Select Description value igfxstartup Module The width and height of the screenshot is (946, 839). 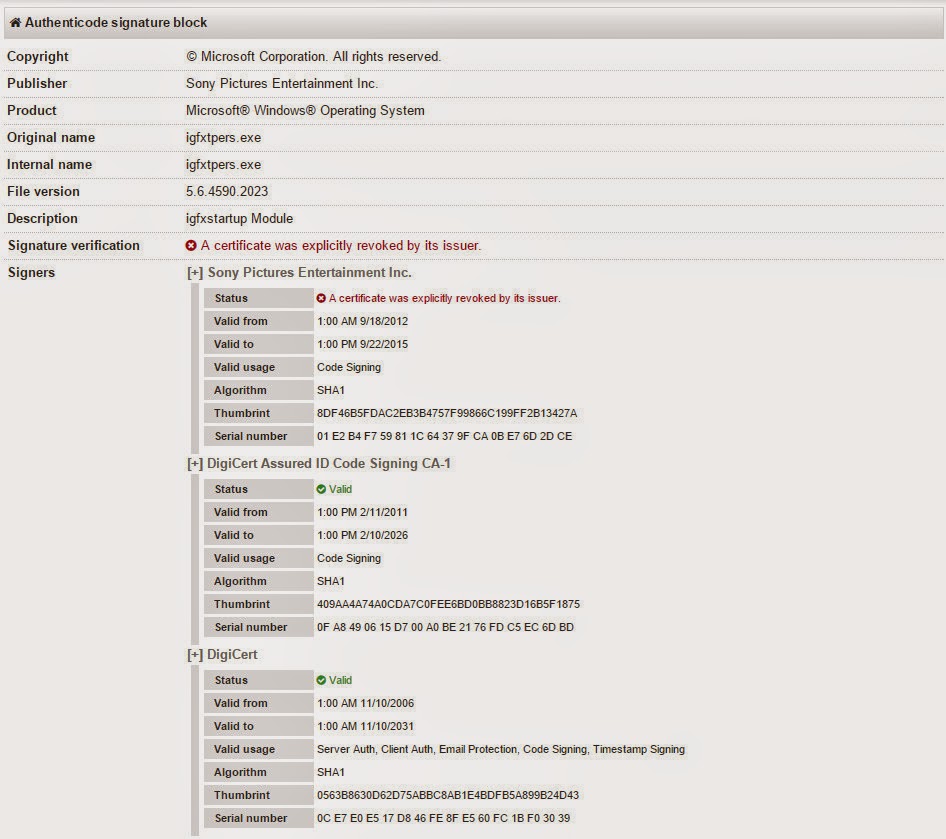(x=240, y=218)
